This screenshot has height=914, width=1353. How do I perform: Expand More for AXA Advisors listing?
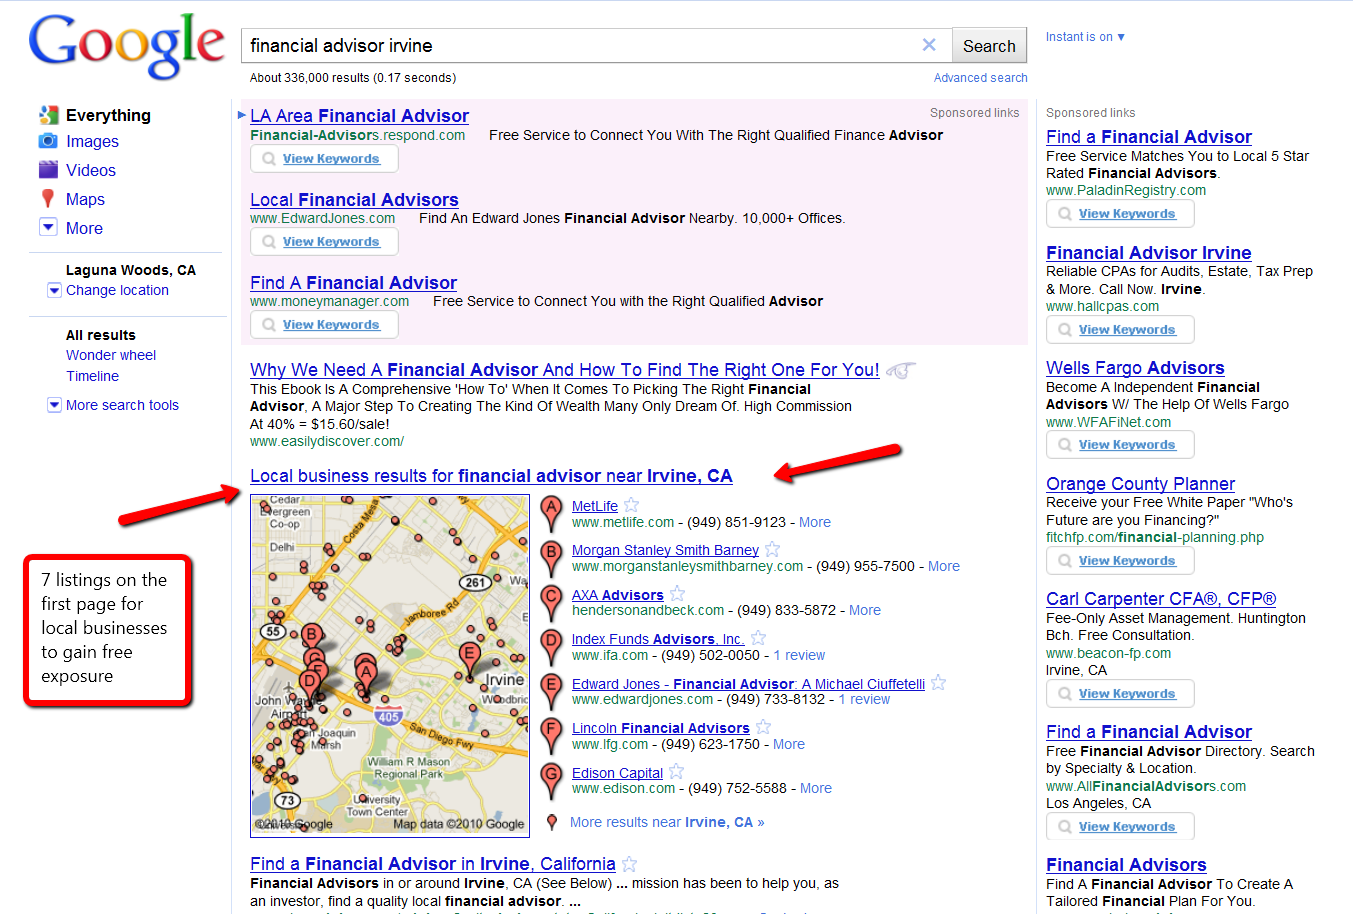(865, 610)
